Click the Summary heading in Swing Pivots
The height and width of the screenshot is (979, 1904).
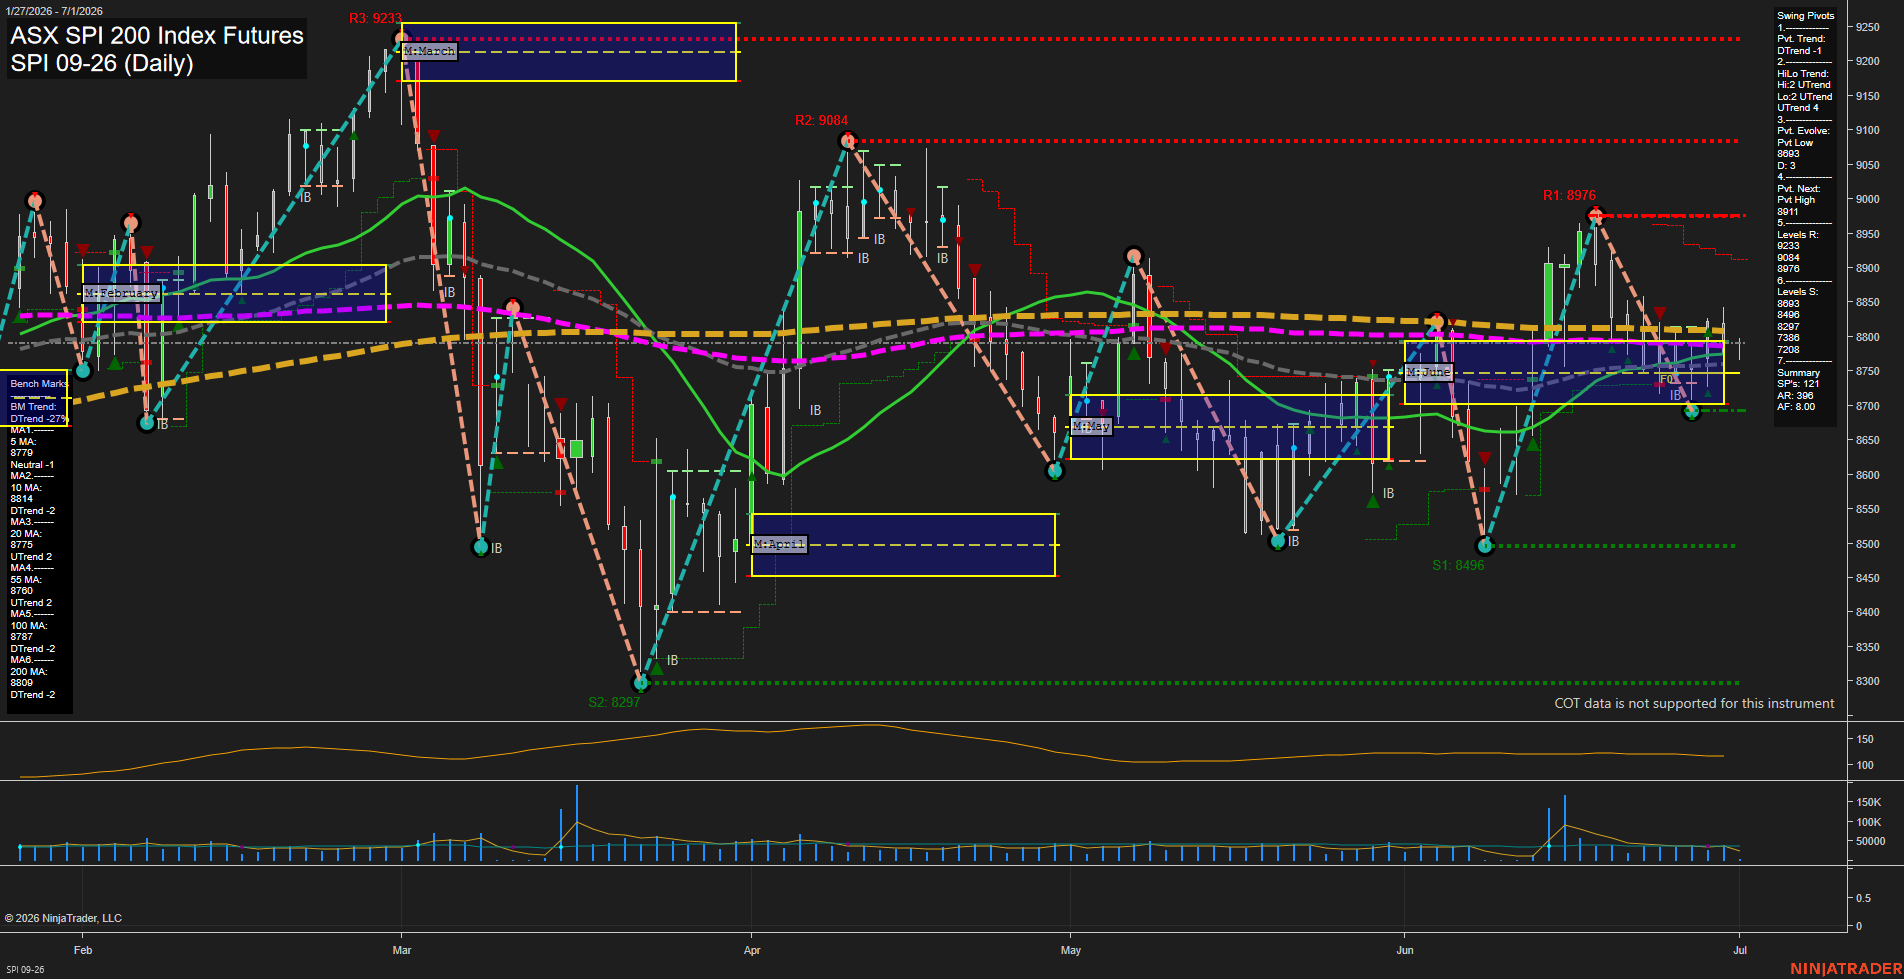[1798, 373]
